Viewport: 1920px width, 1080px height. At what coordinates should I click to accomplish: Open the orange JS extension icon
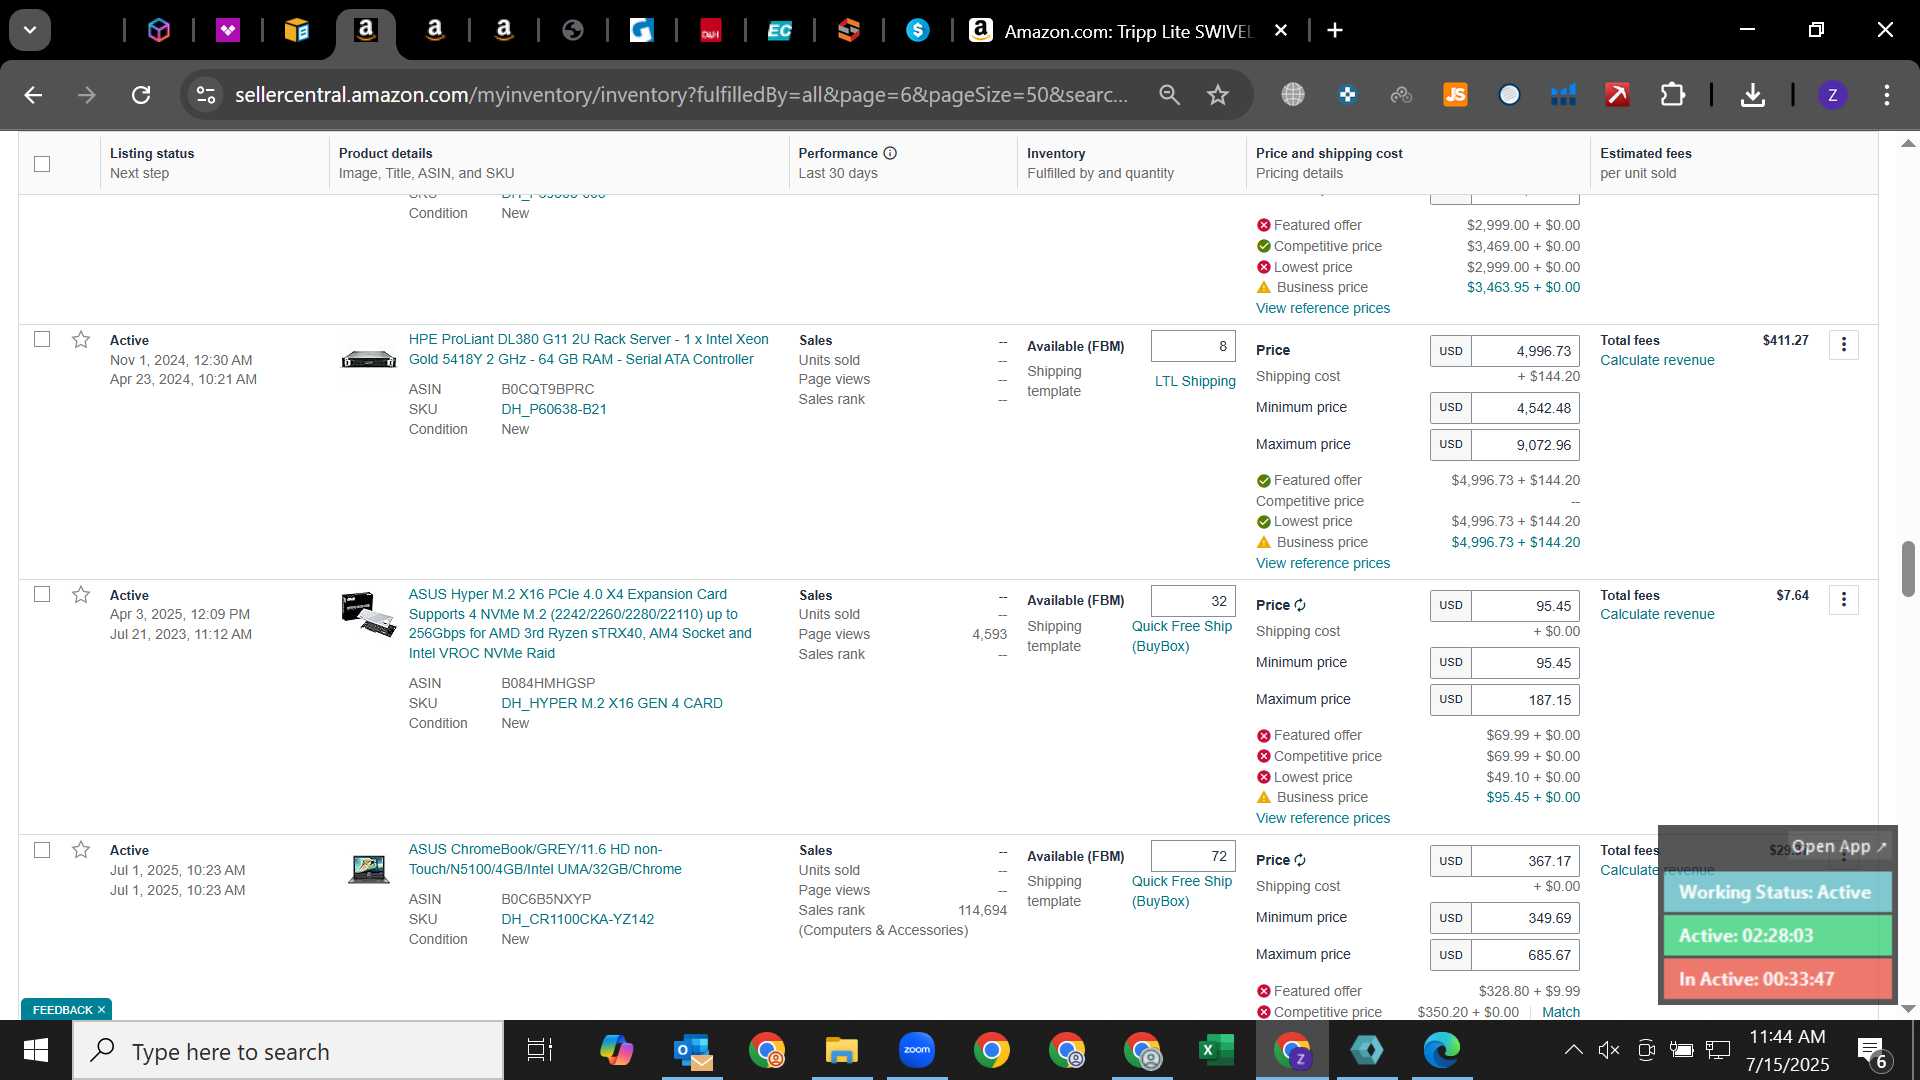click(x=1455, y=95)
